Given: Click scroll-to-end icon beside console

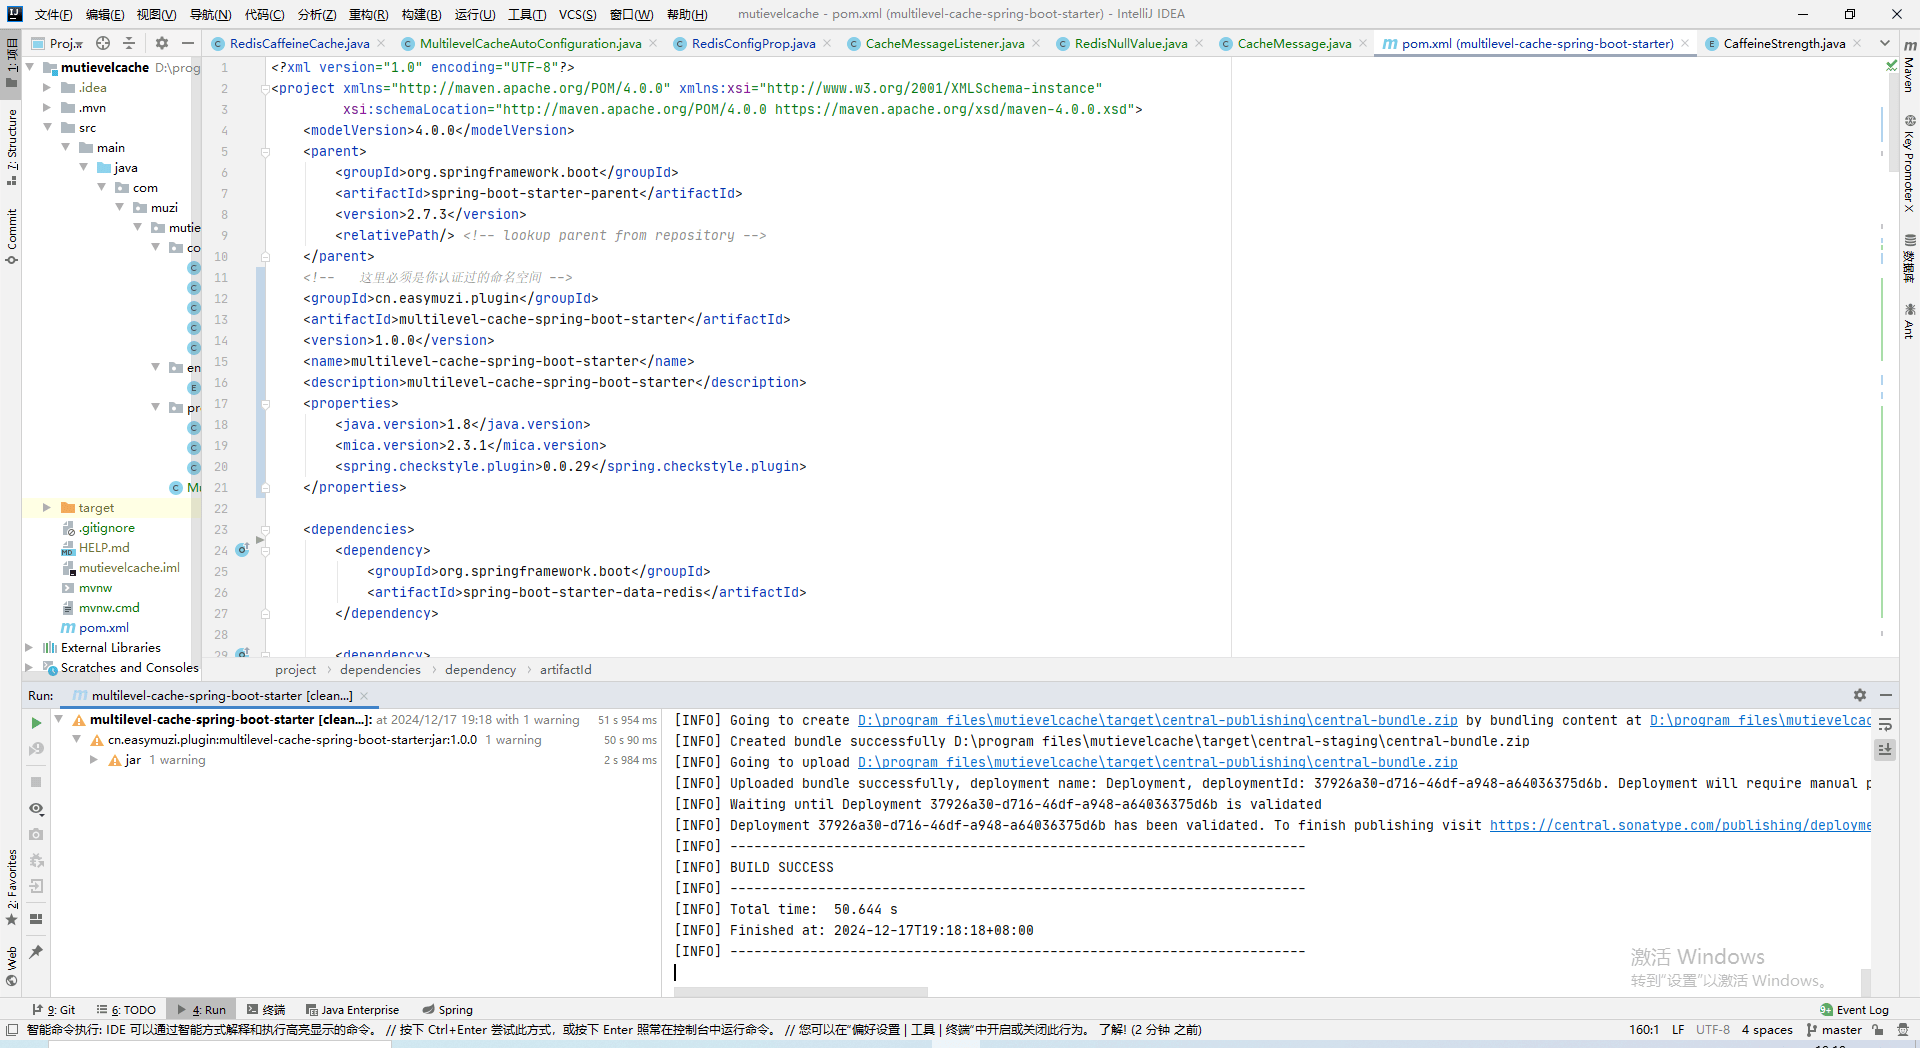Looking at the screenshot, I should [1885, 749].
